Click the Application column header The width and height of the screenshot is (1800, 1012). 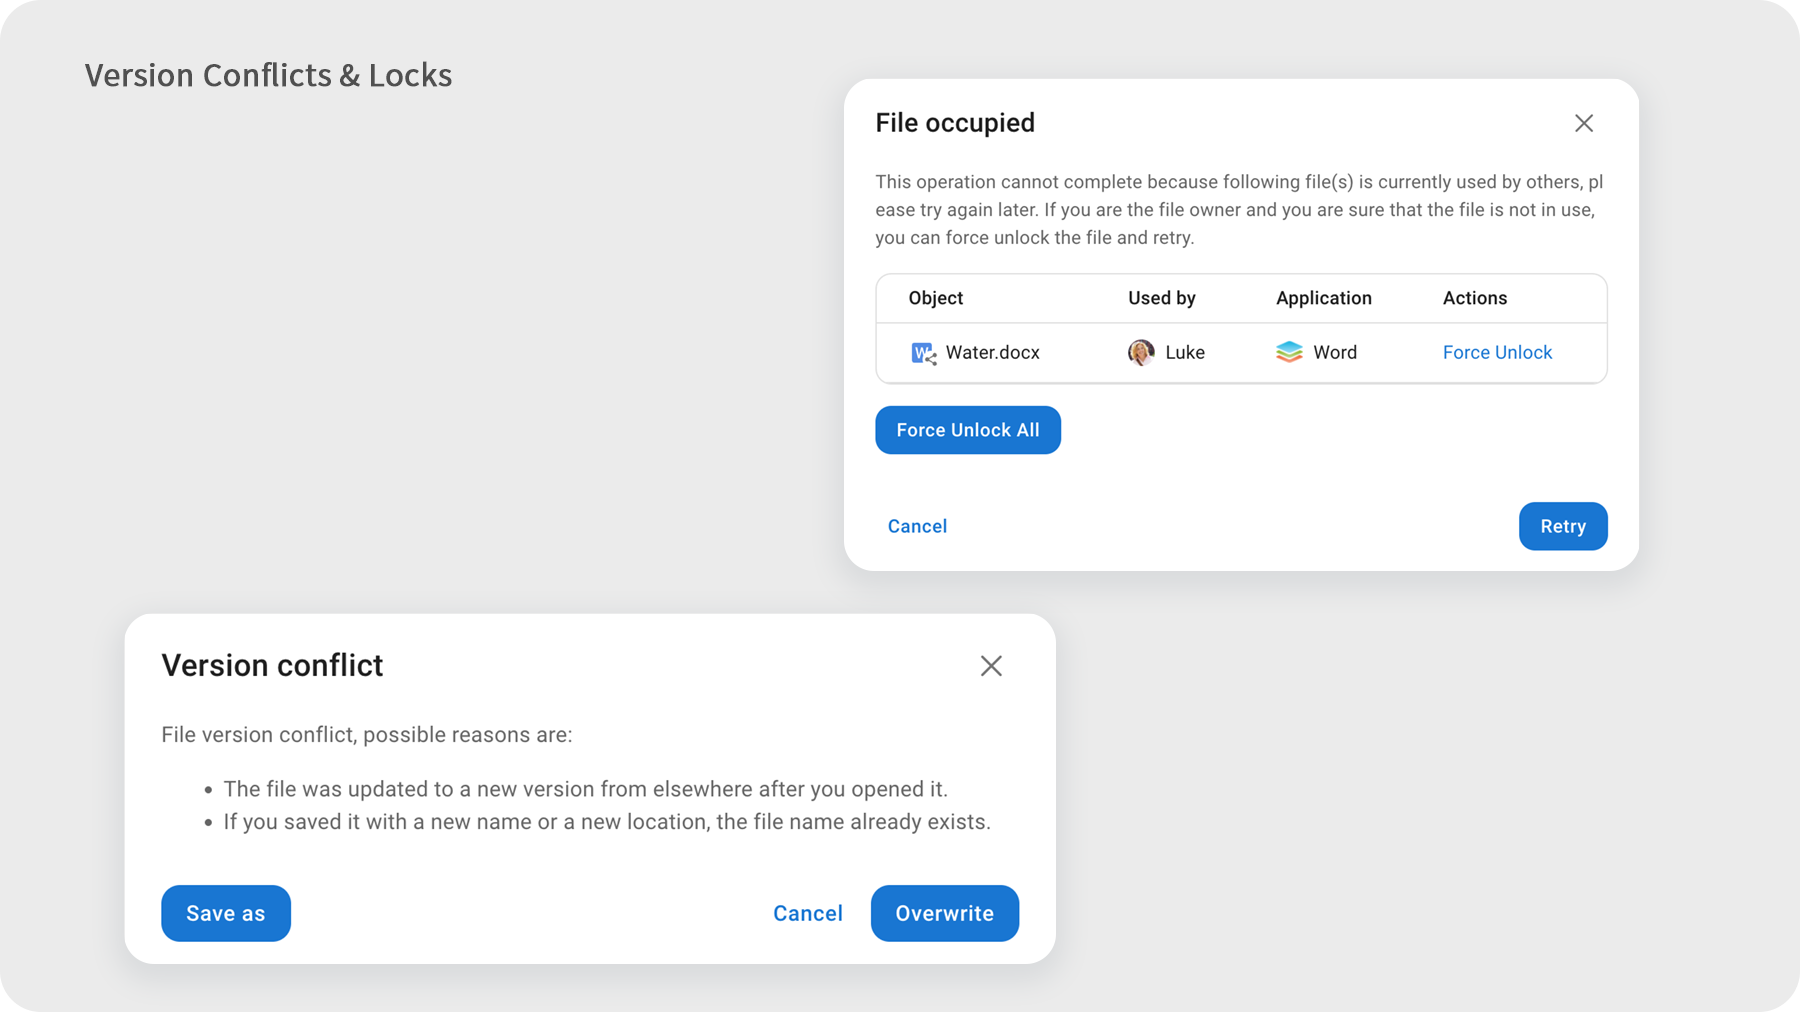[x=1324, y=298]
